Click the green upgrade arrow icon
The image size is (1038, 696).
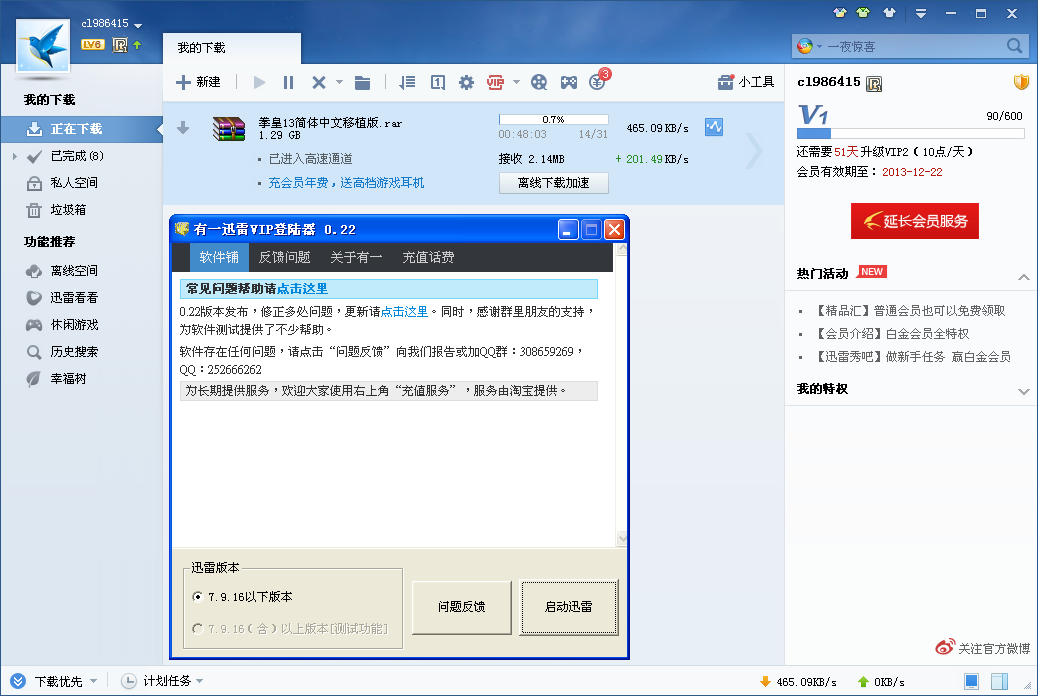click(x=137, y=45)
